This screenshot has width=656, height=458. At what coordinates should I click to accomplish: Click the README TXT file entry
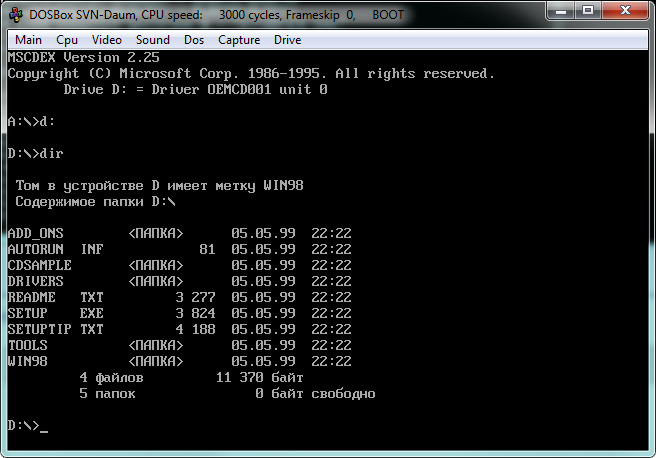(179, 297)
